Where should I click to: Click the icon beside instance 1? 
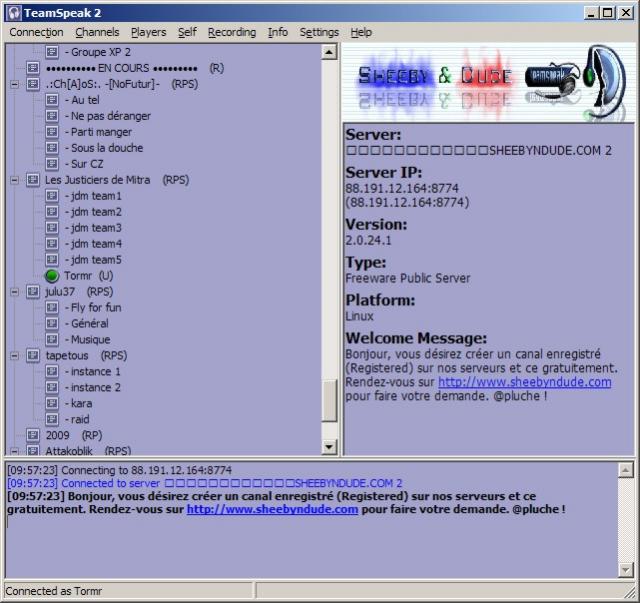point(52,372)
